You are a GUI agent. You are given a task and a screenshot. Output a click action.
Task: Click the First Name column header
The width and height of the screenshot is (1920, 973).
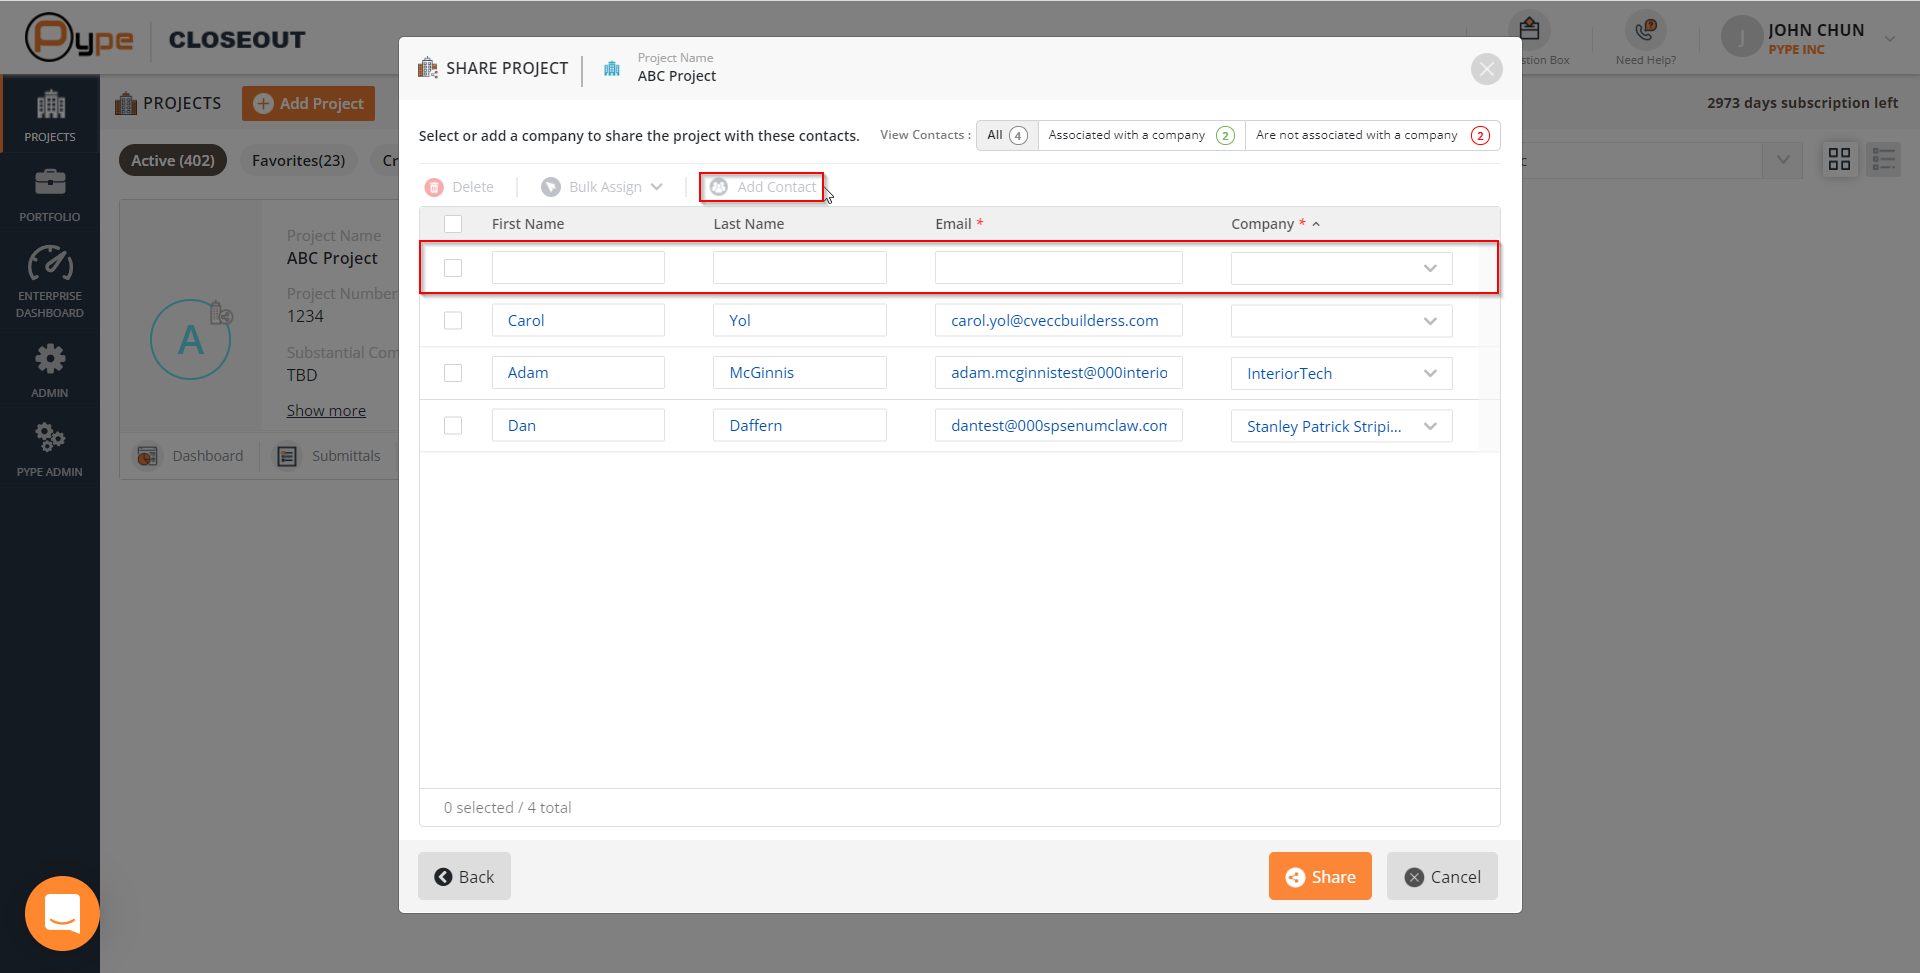coord(528,224)
